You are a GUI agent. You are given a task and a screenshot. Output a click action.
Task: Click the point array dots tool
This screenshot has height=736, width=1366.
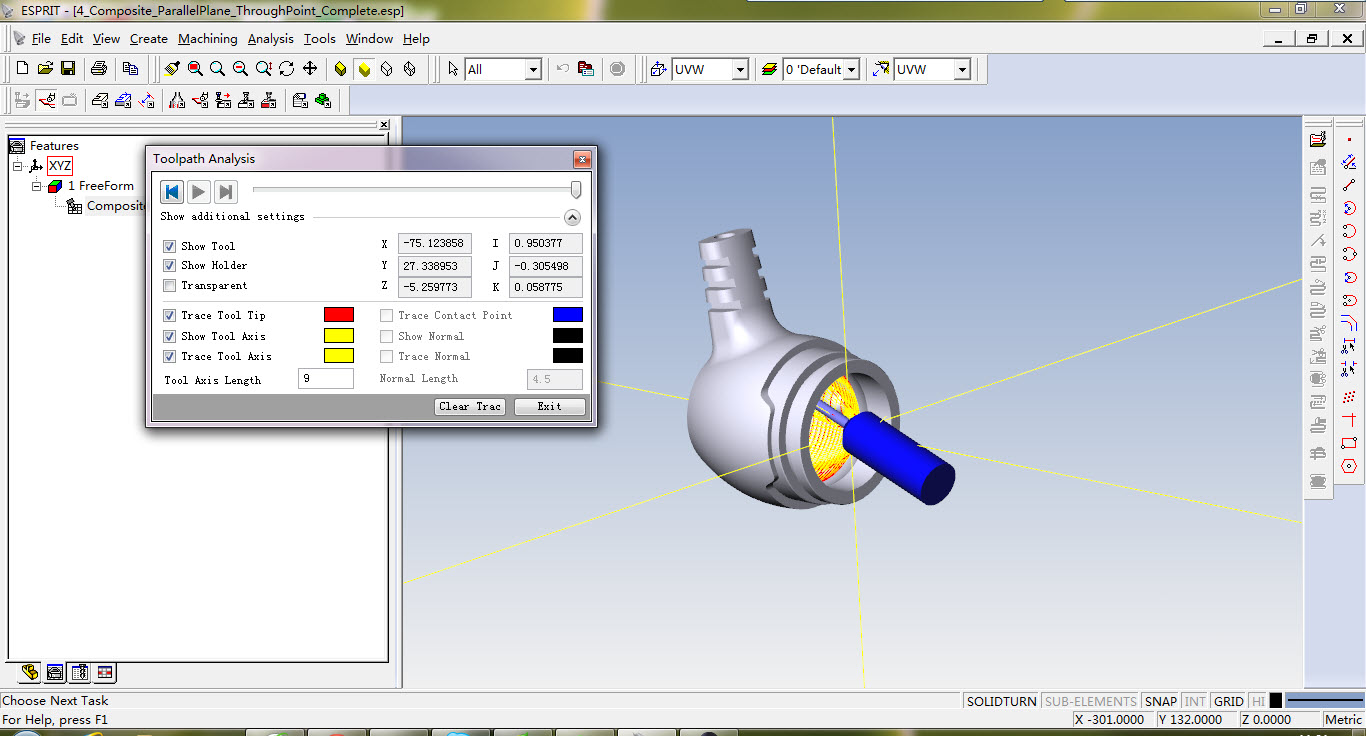click(1349, 397)
